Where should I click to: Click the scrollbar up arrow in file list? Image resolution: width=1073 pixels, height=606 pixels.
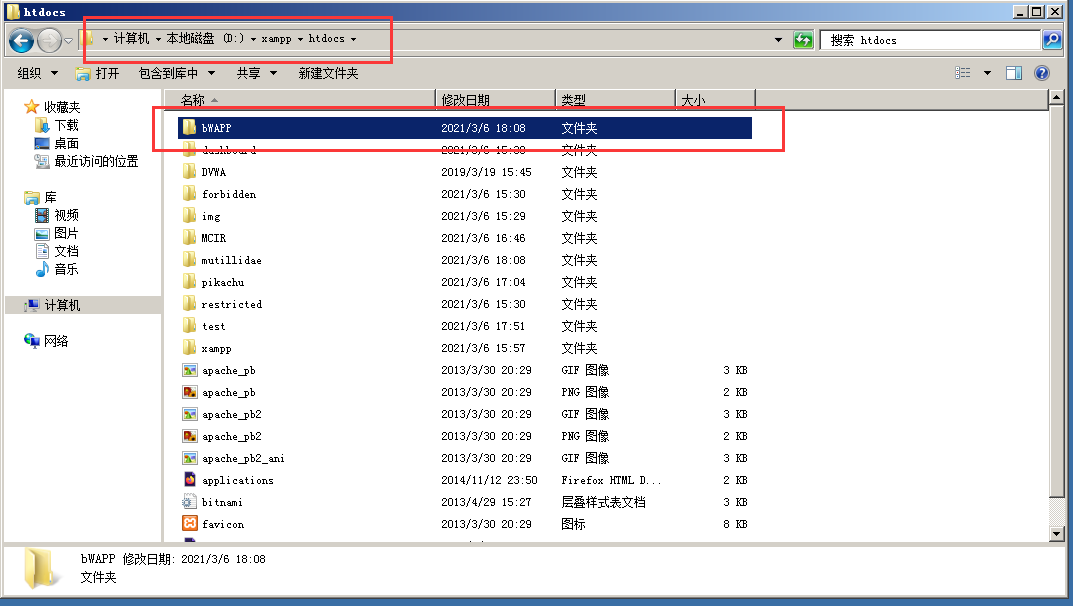click(x=1057, y=98)
